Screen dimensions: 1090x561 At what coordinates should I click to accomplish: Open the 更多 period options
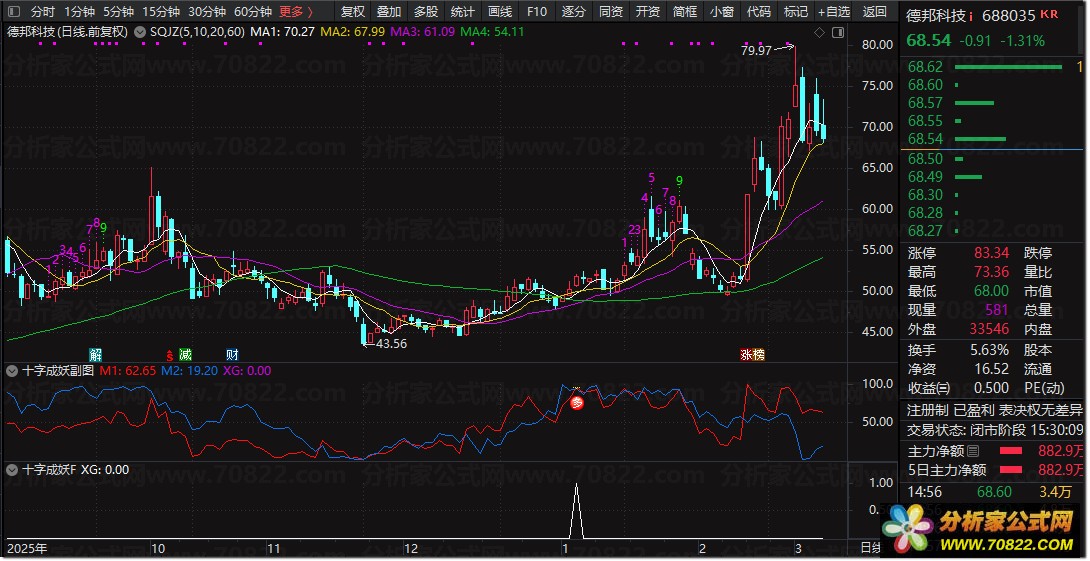(296, 12)
